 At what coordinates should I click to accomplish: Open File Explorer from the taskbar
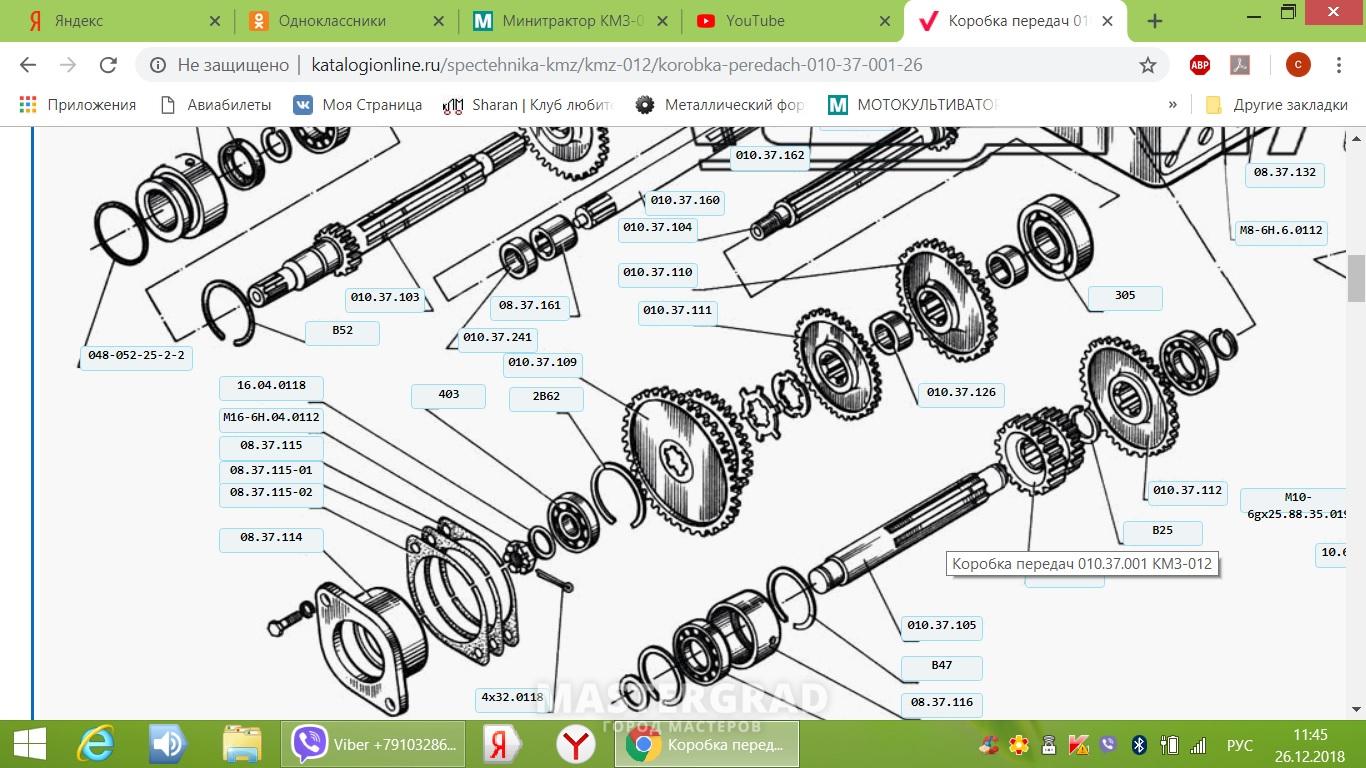pos(242,744)
